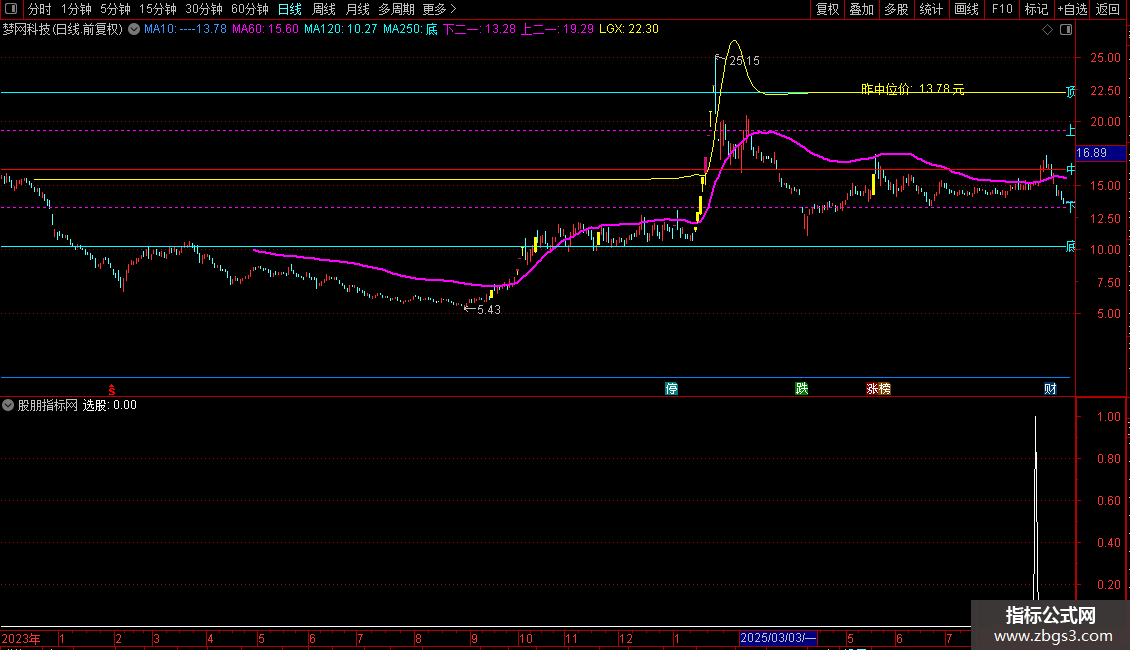This screenshot has height=650, width=1130.
Task: Click the 选股: 0.00 sub-indicator value
Action: (x=110, y=405)
